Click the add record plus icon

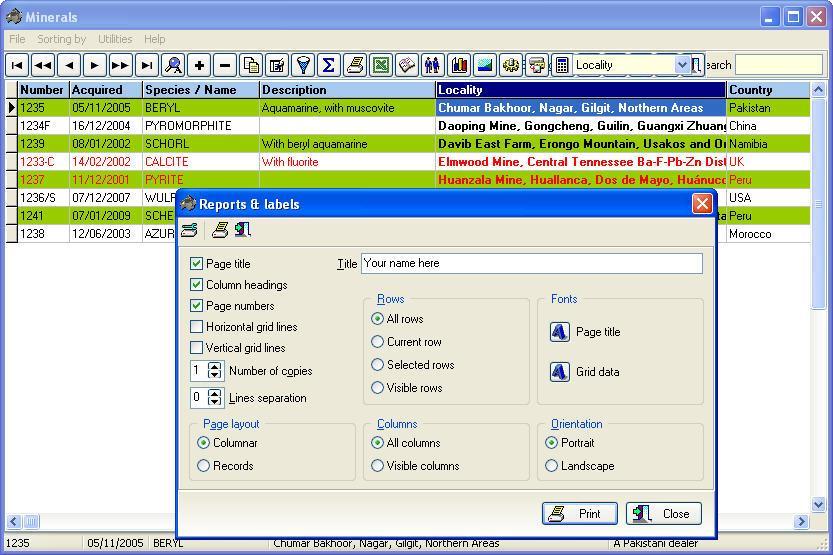[199, 65]
